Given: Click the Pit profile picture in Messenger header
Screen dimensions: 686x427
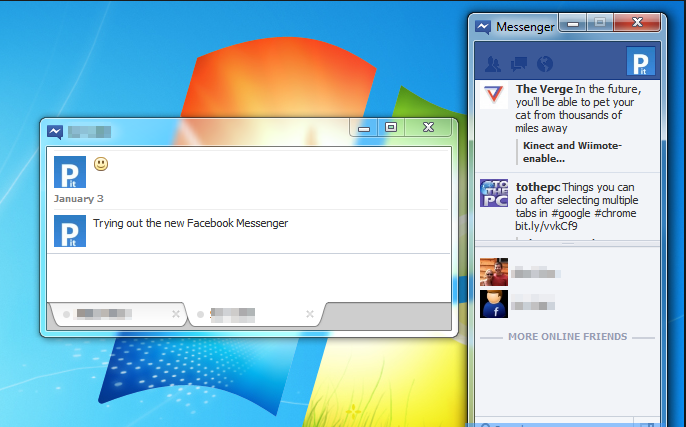Looking at the screenshot, I should pos(640,61).
